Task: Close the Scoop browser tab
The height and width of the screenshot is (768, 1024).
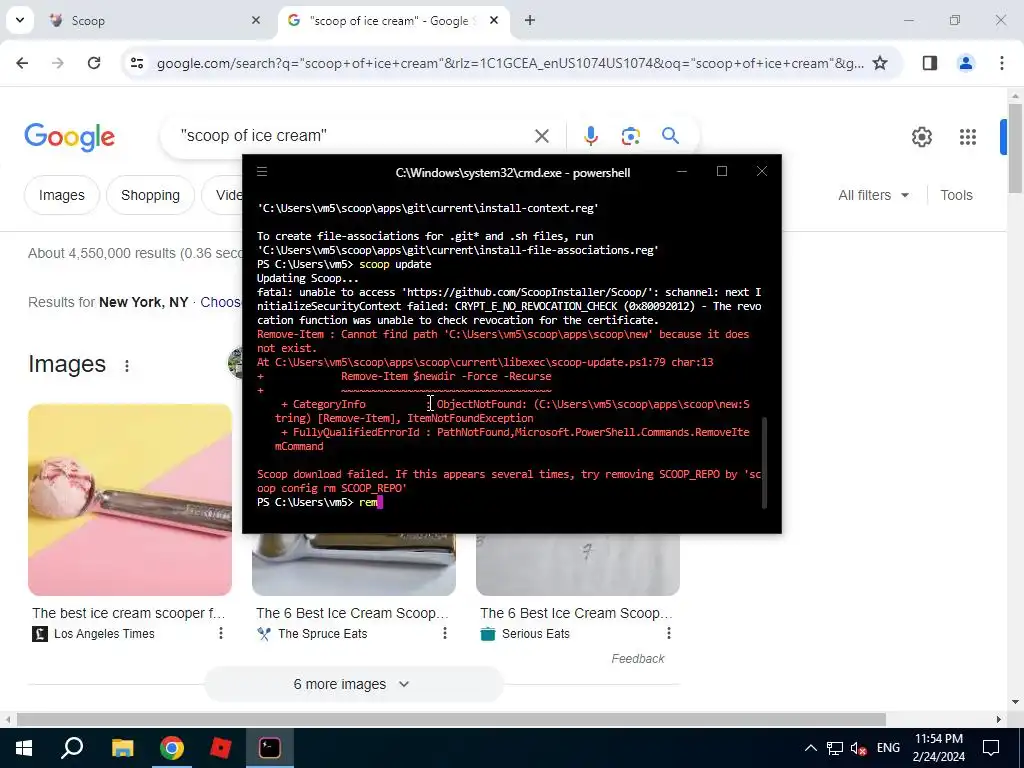Action: coord(256,21)
